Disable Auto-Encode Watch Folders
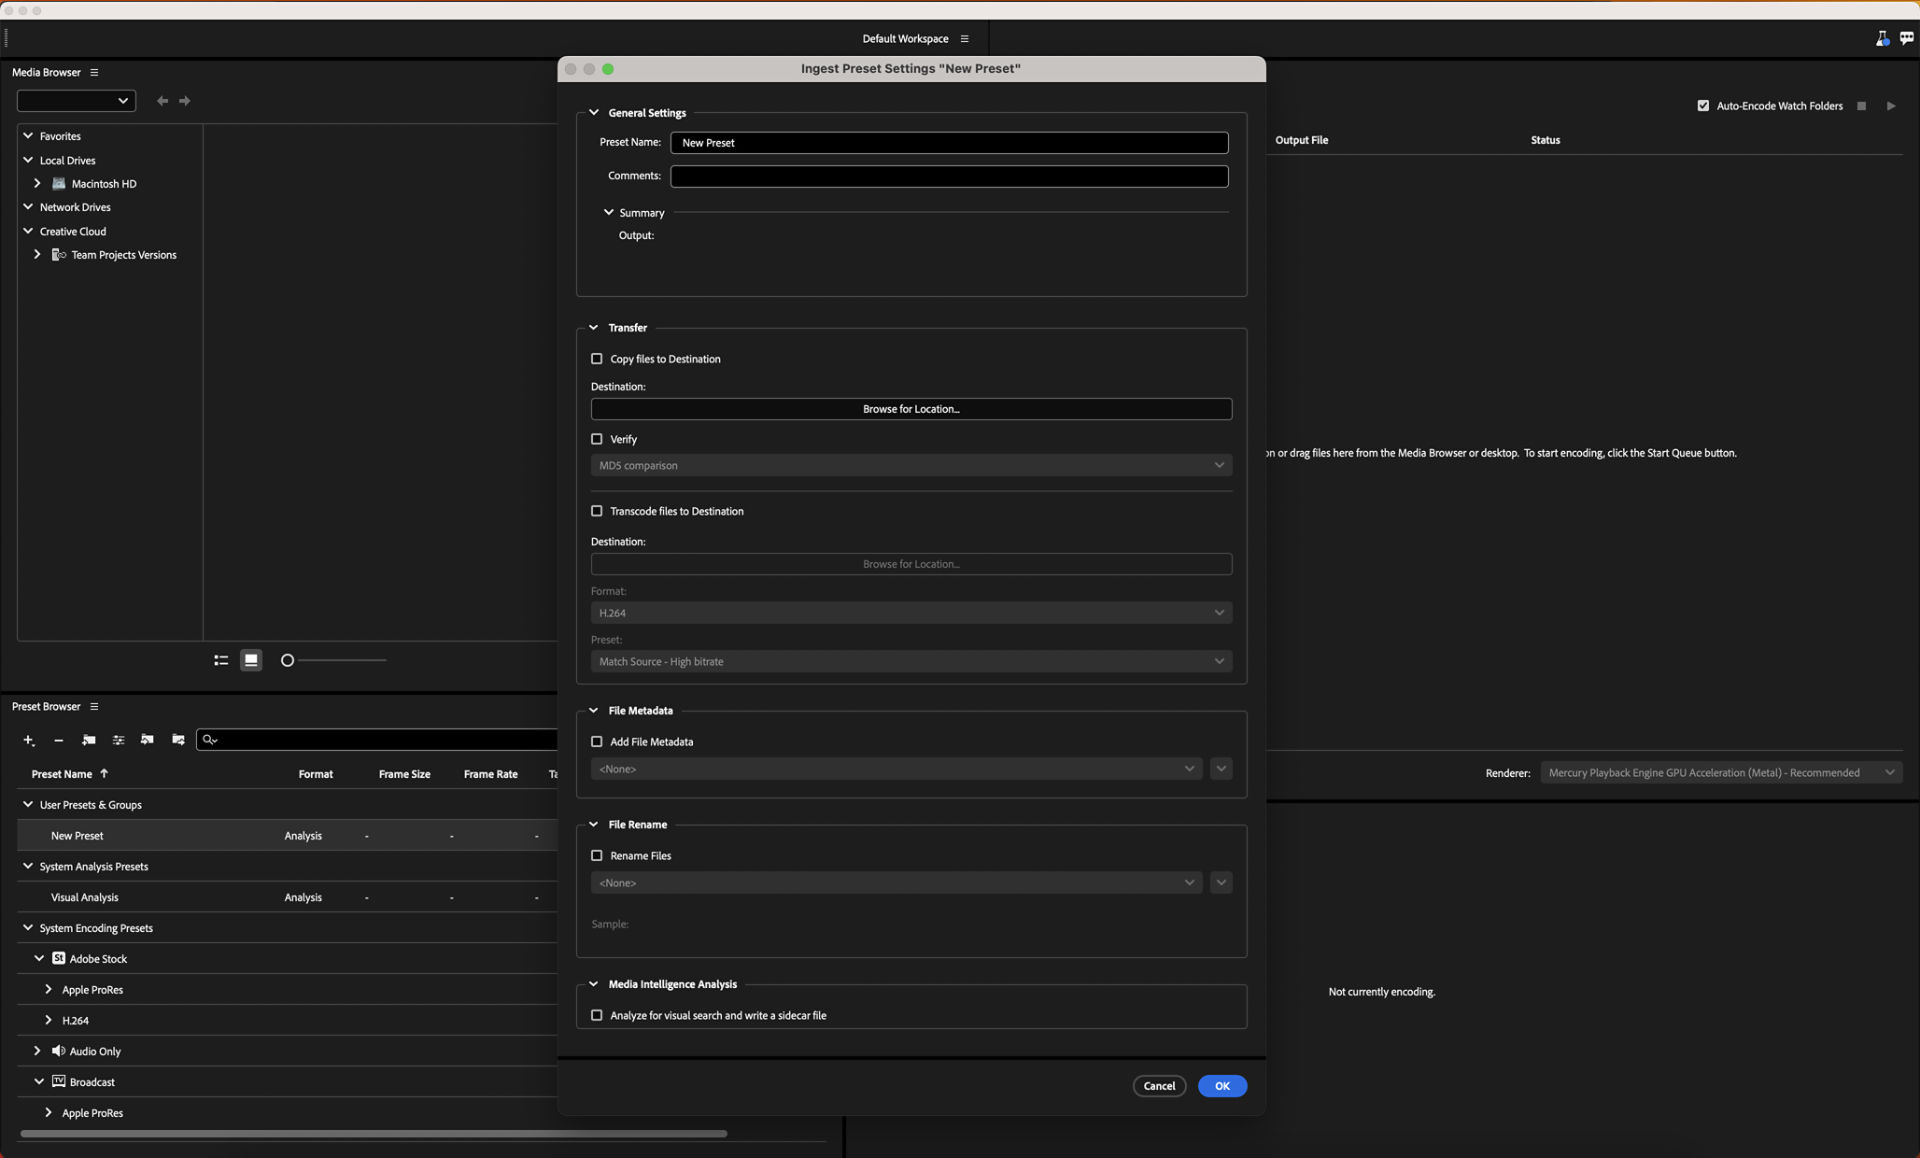 (1703, 105)
